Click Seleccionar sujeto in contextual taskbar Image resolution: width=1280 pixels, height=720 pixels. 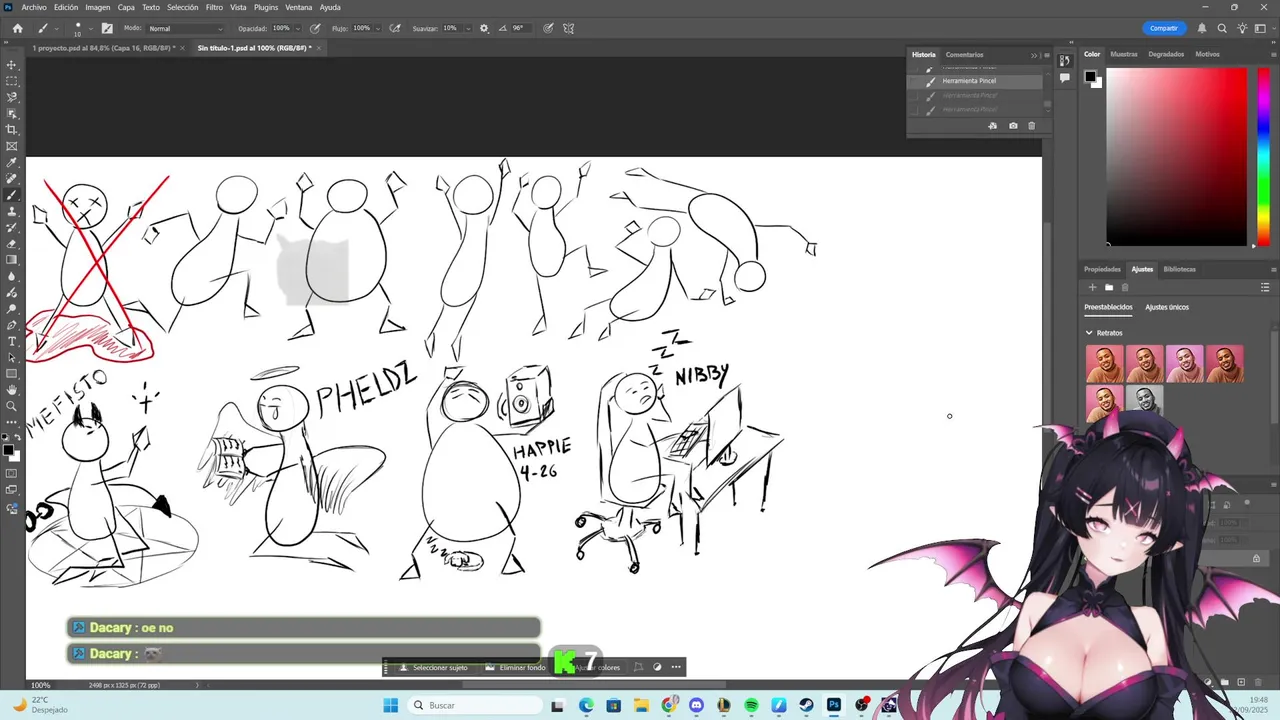point(434,667)
